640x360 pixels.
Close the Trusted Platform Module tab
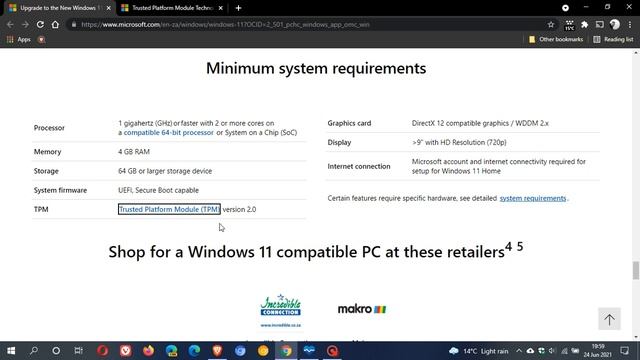tap(221, 8)
